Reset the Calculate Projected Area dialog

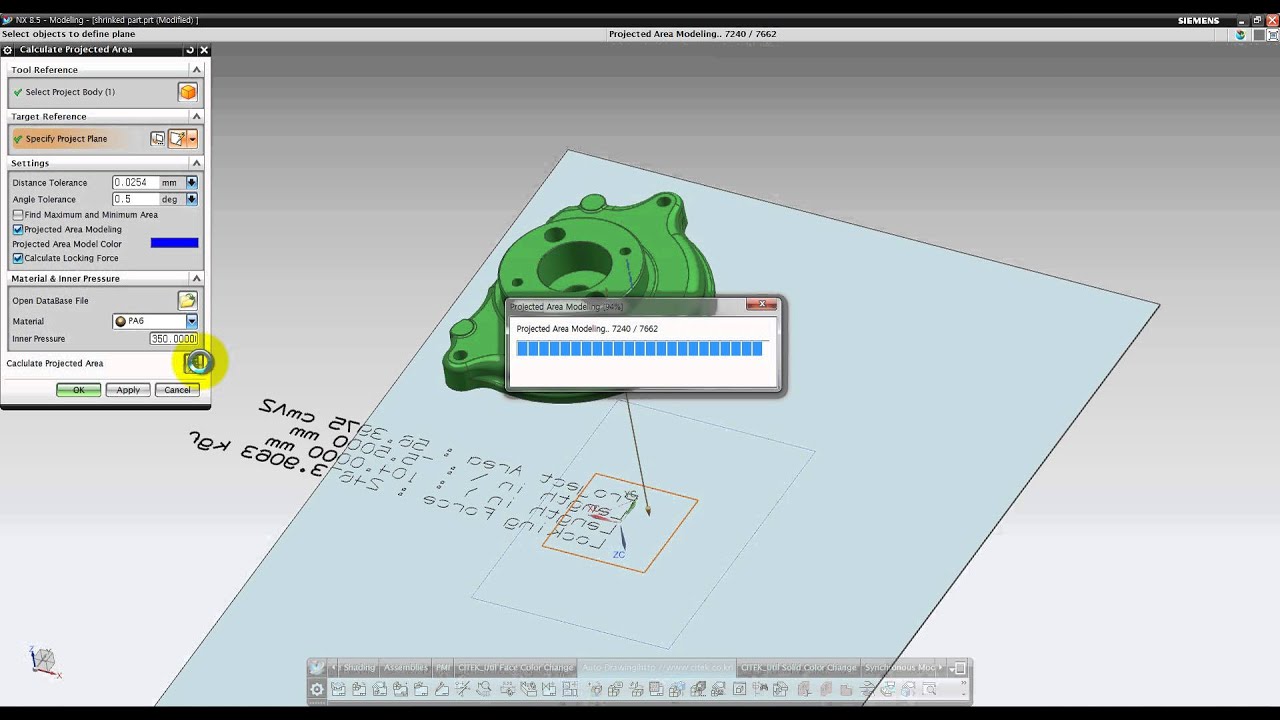[190, 50]
